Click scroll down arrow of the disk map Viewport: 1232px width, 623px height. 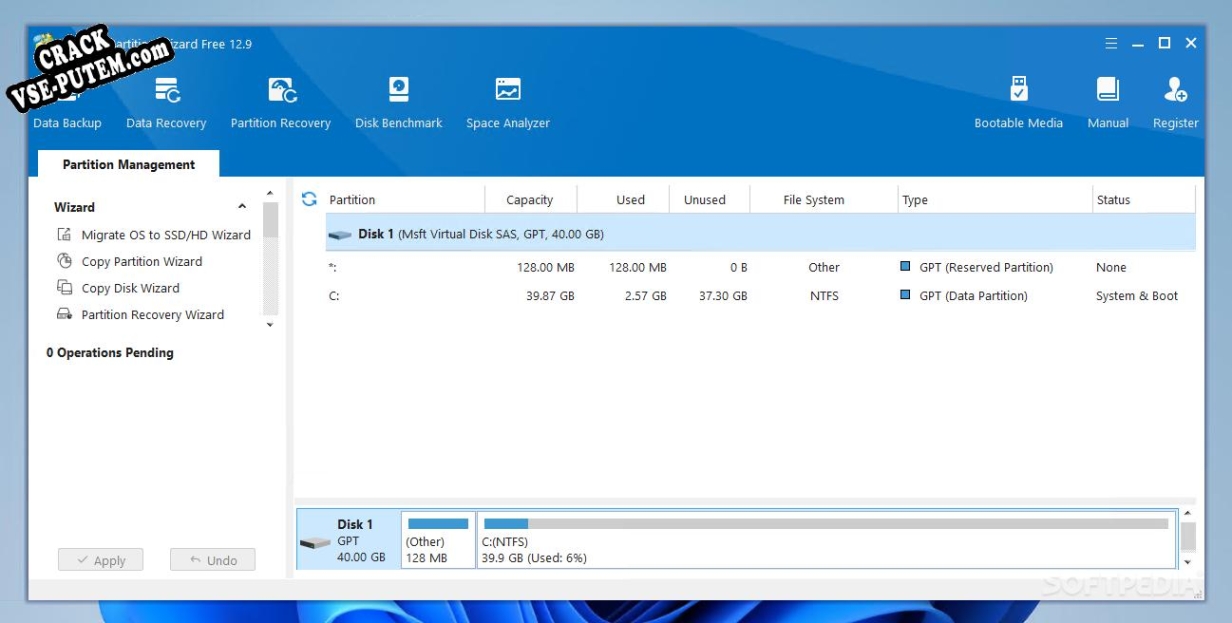pyautogui.click(x=1188, y=563)
